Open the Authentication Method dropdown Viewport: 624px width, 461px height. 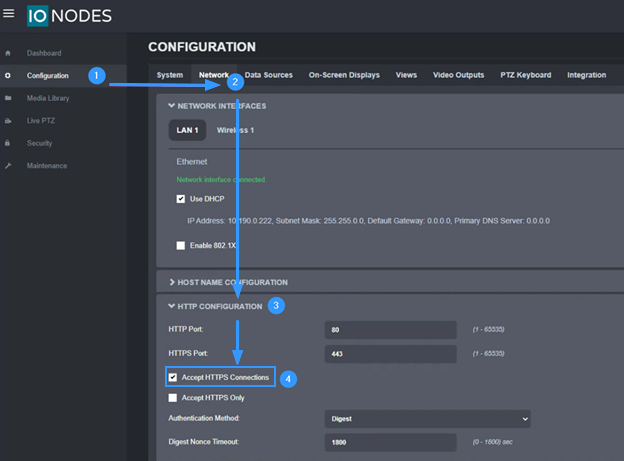pyautogui.click(x=427, y=419)
